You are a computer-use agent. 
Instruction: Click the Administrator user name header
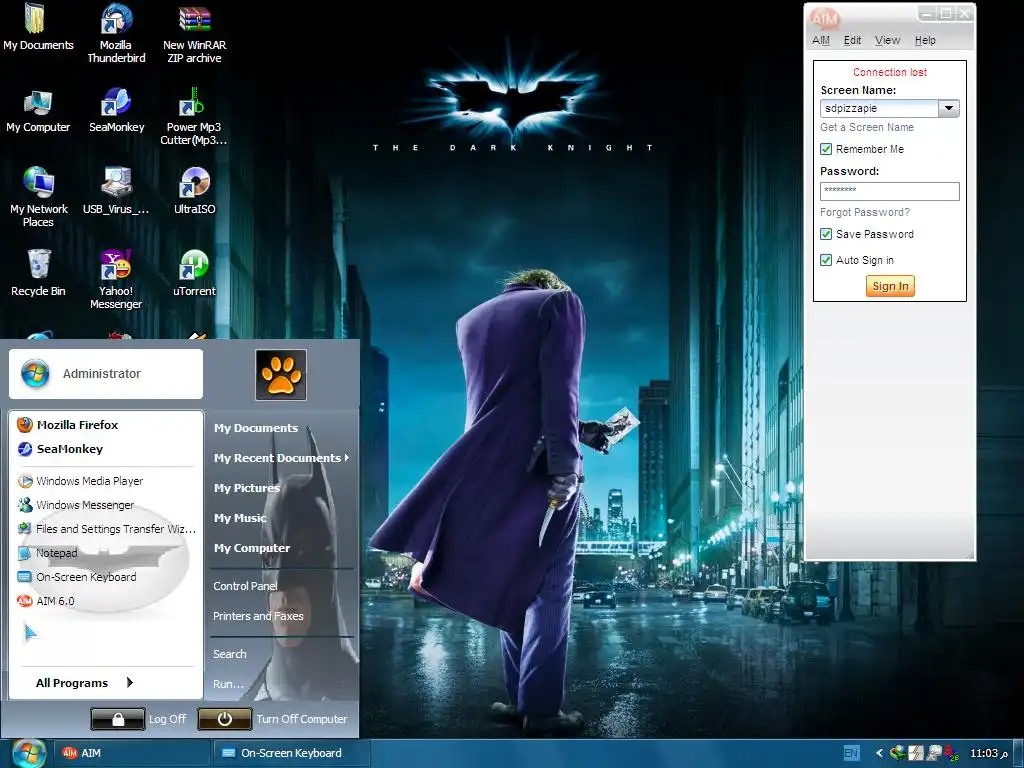(x=106, y=374)
